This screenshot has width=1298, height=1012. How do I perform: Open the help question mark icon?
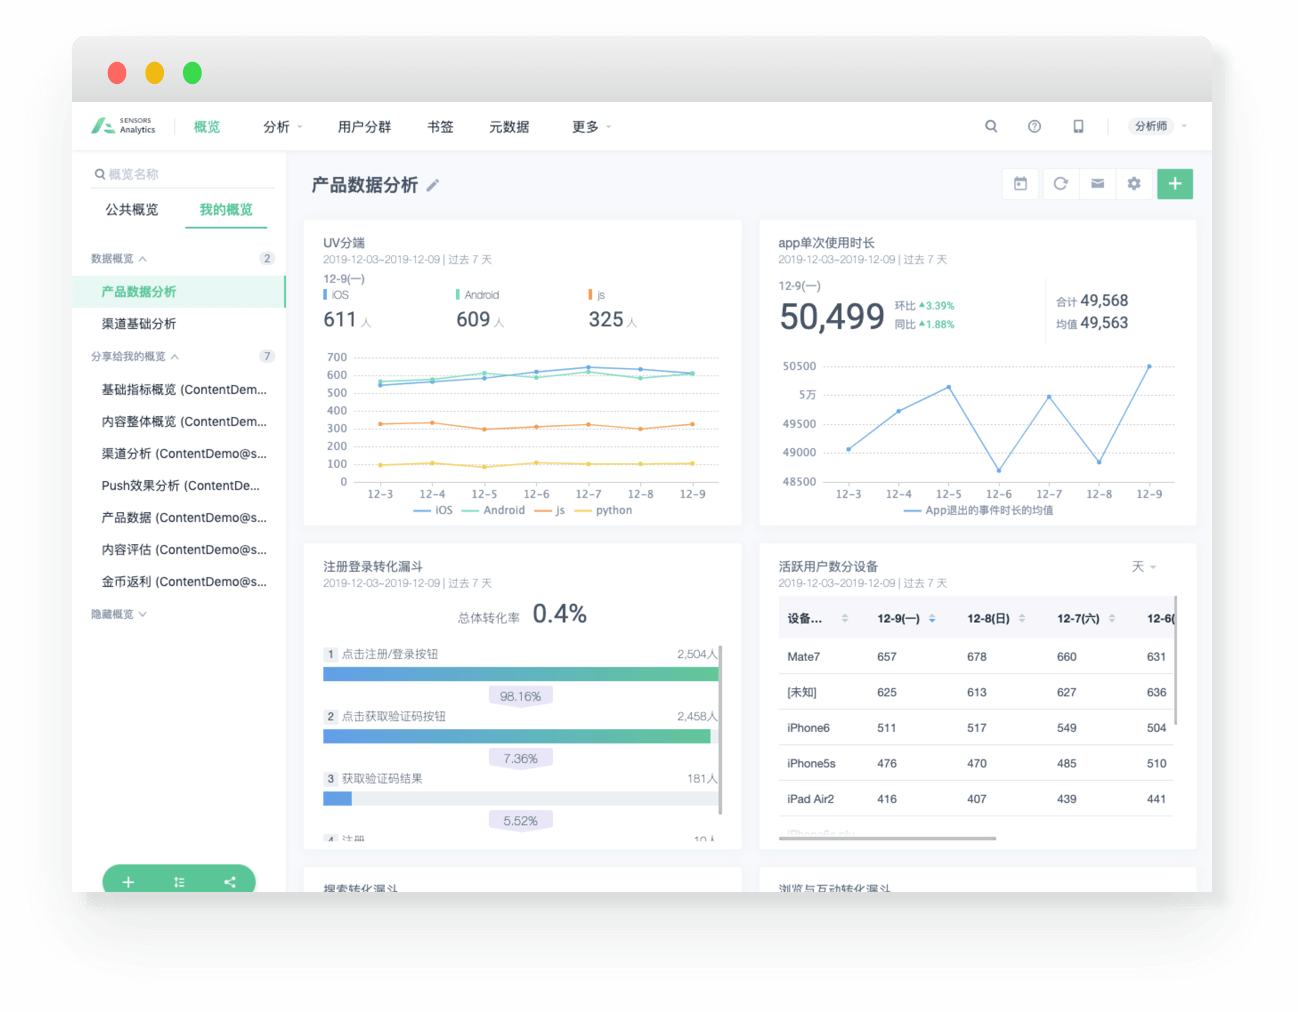point(1034,126)
